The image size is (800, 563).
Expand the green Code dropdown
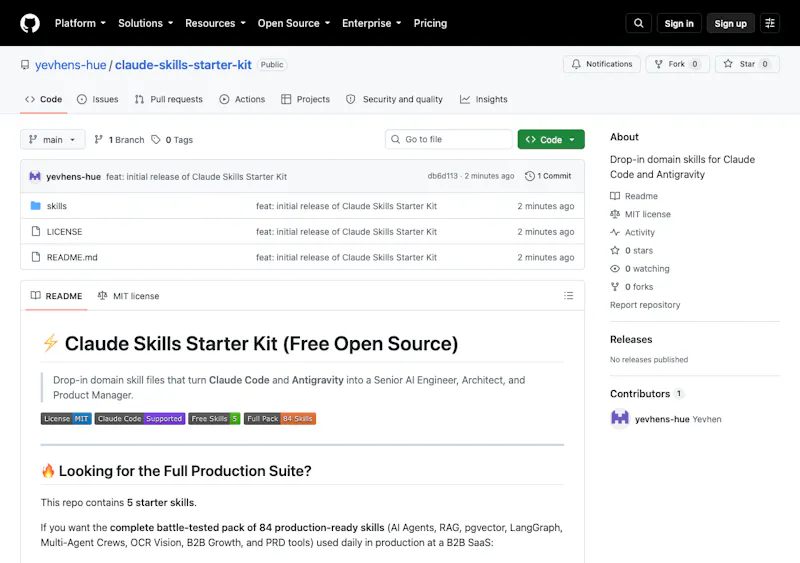pos(551,139)
